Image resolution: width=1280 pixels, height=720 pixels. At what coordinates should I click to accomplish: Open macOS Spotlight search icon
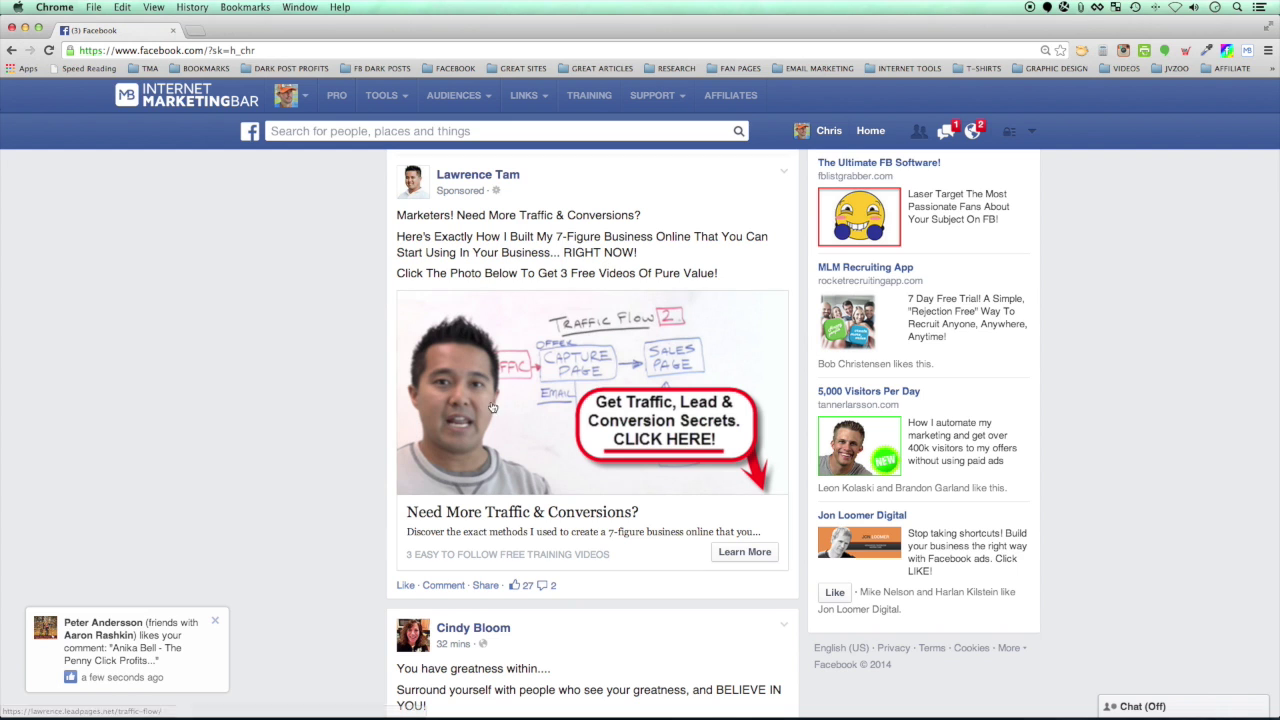(1237, 7)
